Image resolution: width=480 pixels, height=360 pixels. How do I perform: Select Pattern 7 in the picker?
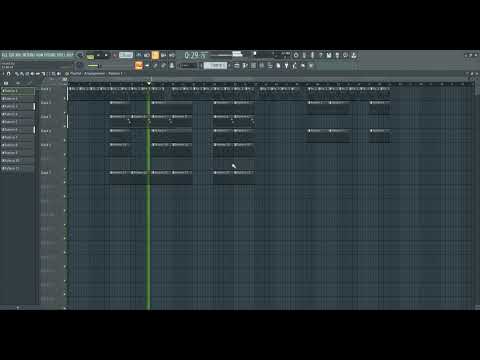(18, 137)
